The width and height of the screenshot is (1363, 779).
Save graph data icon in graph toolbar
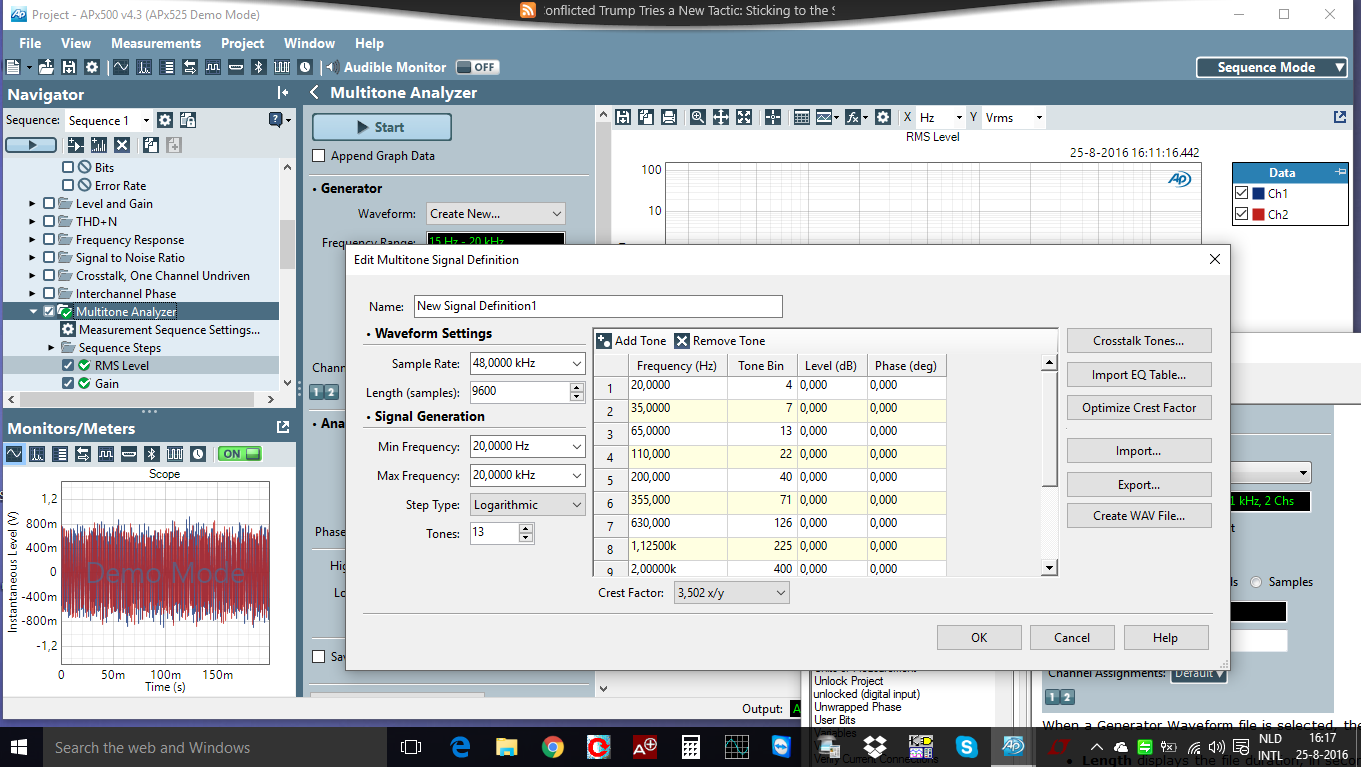pyautogui.click(x=623, y=117)
